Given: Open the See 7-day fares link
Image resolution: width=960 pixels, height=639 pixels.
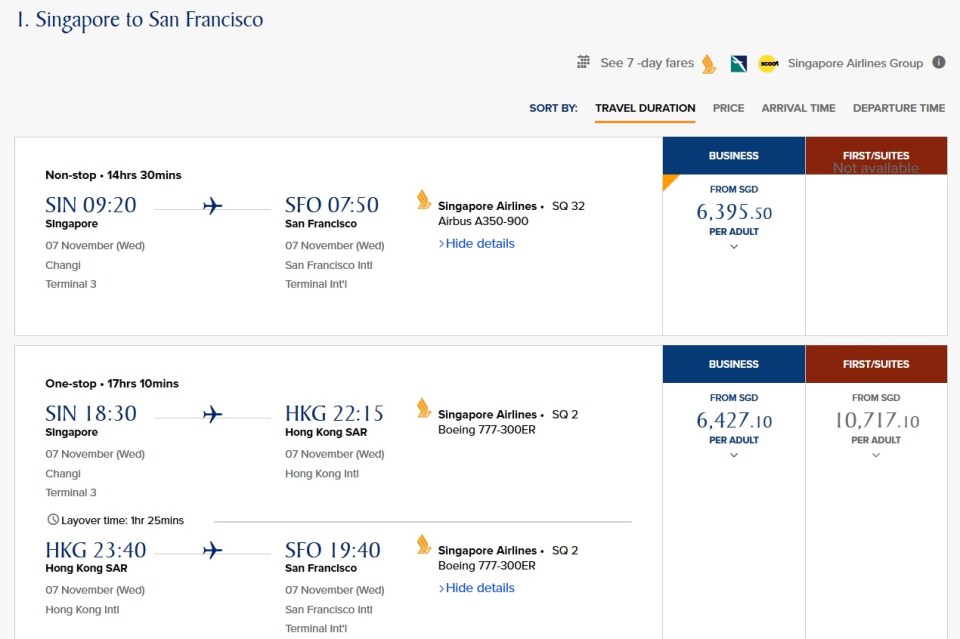Looking at the screenshot, I should point(646,63).
